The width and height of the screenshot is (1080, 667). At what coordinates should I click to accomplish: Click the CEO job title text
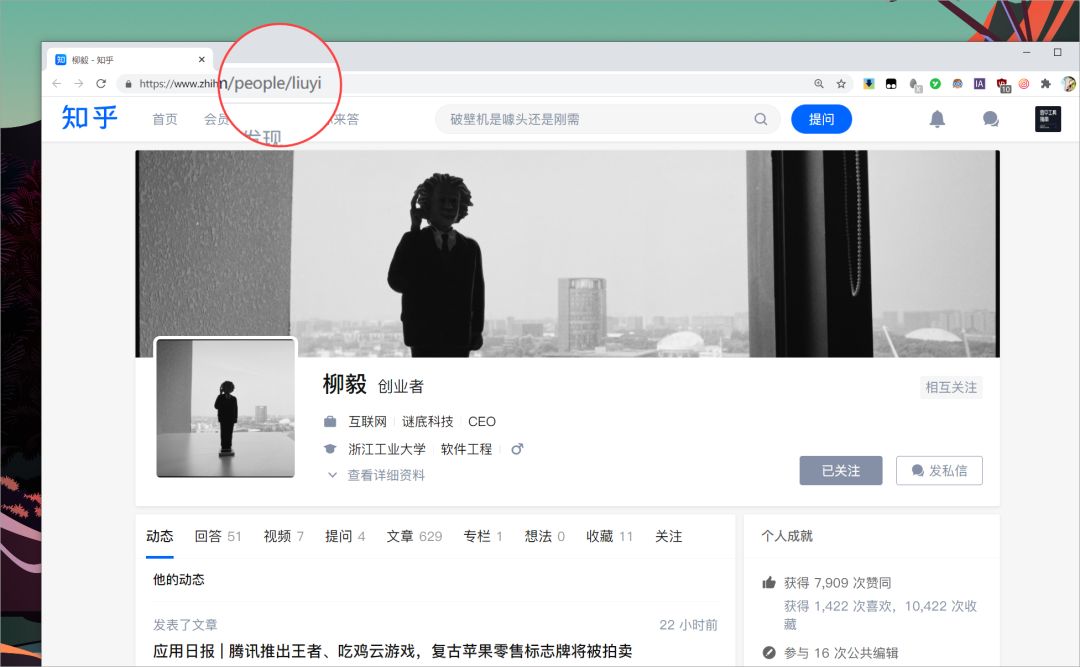[x=481, y=421]
